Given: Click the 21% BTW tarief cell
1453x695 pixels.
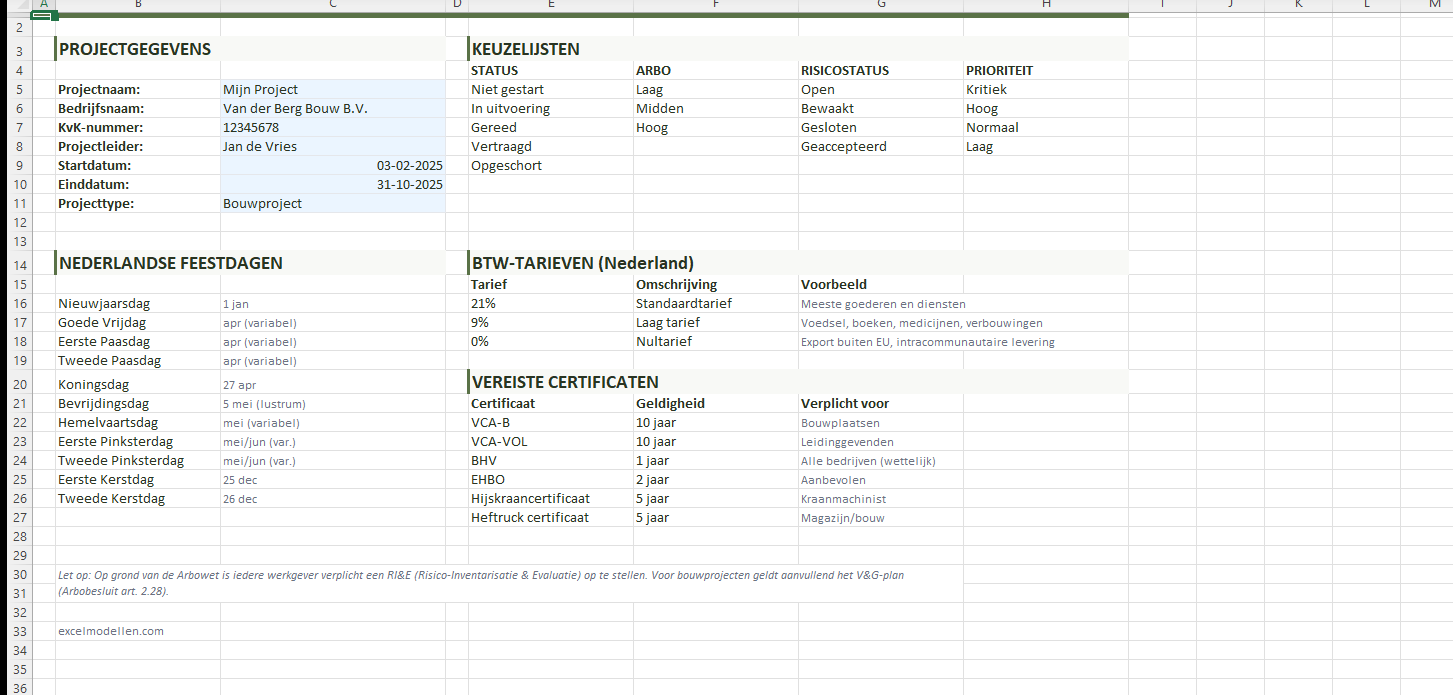Looking at the screenshot, I should click(483, 304).
